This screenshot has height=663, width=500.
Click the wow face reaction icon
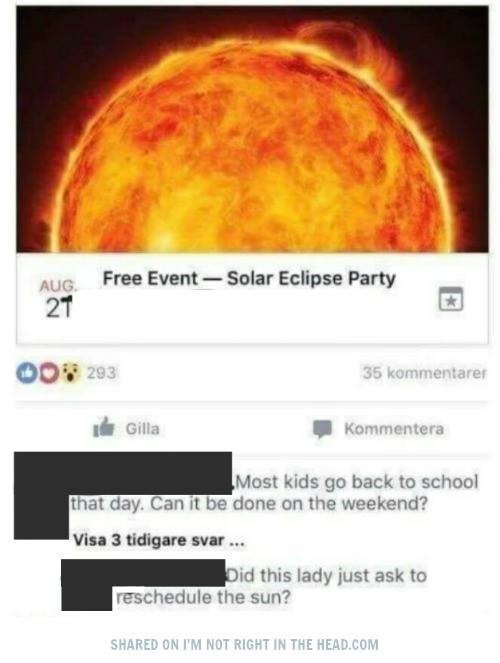click(x=71, y=373)
